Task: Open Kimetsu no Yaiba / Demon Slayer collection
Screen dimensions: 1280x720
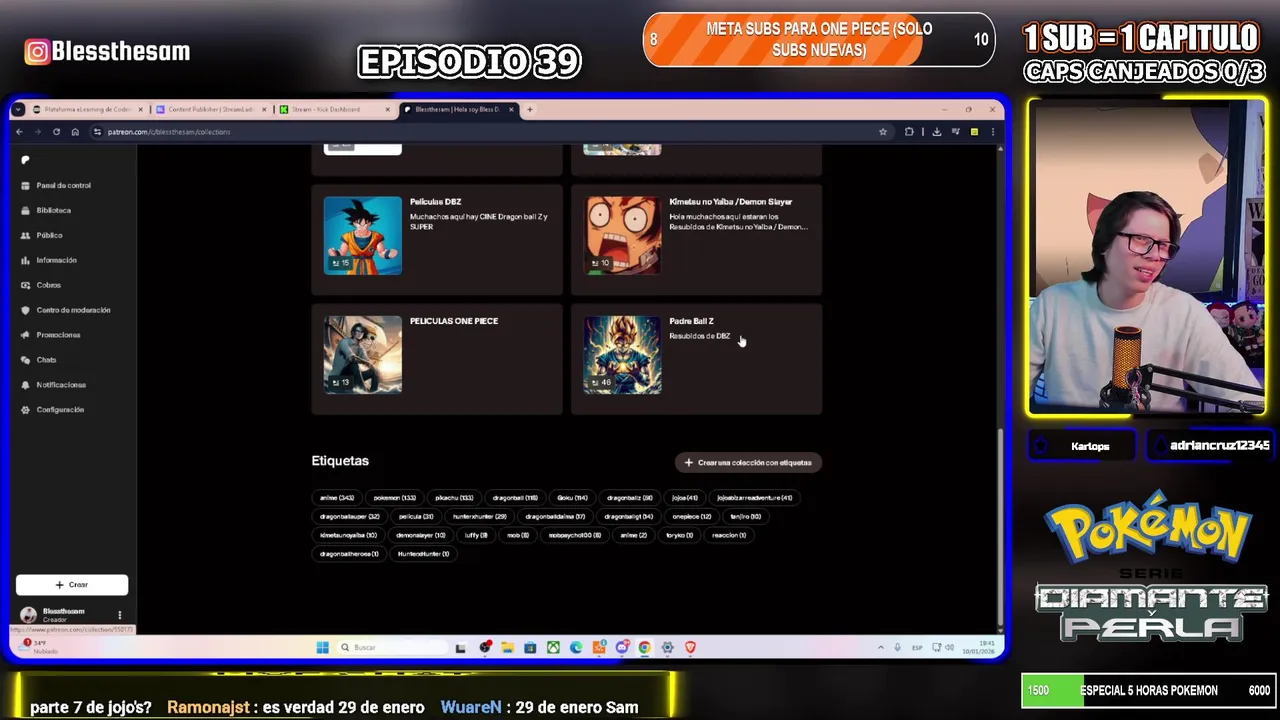Action: coord(731,202)
